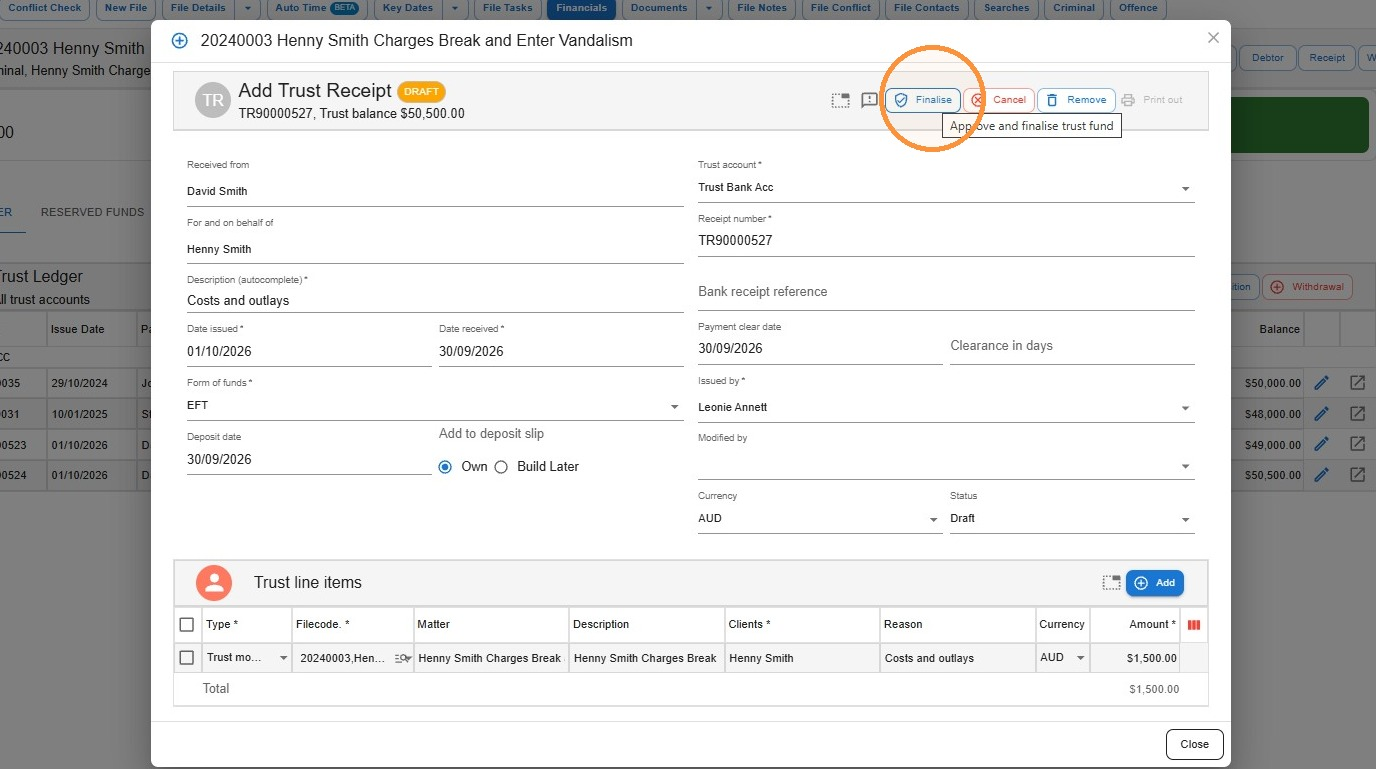Image resolution: width=1376 pixels, height=769 pixels.
Task: Tick the select-all line items checkbox
Action: (187, 625)
